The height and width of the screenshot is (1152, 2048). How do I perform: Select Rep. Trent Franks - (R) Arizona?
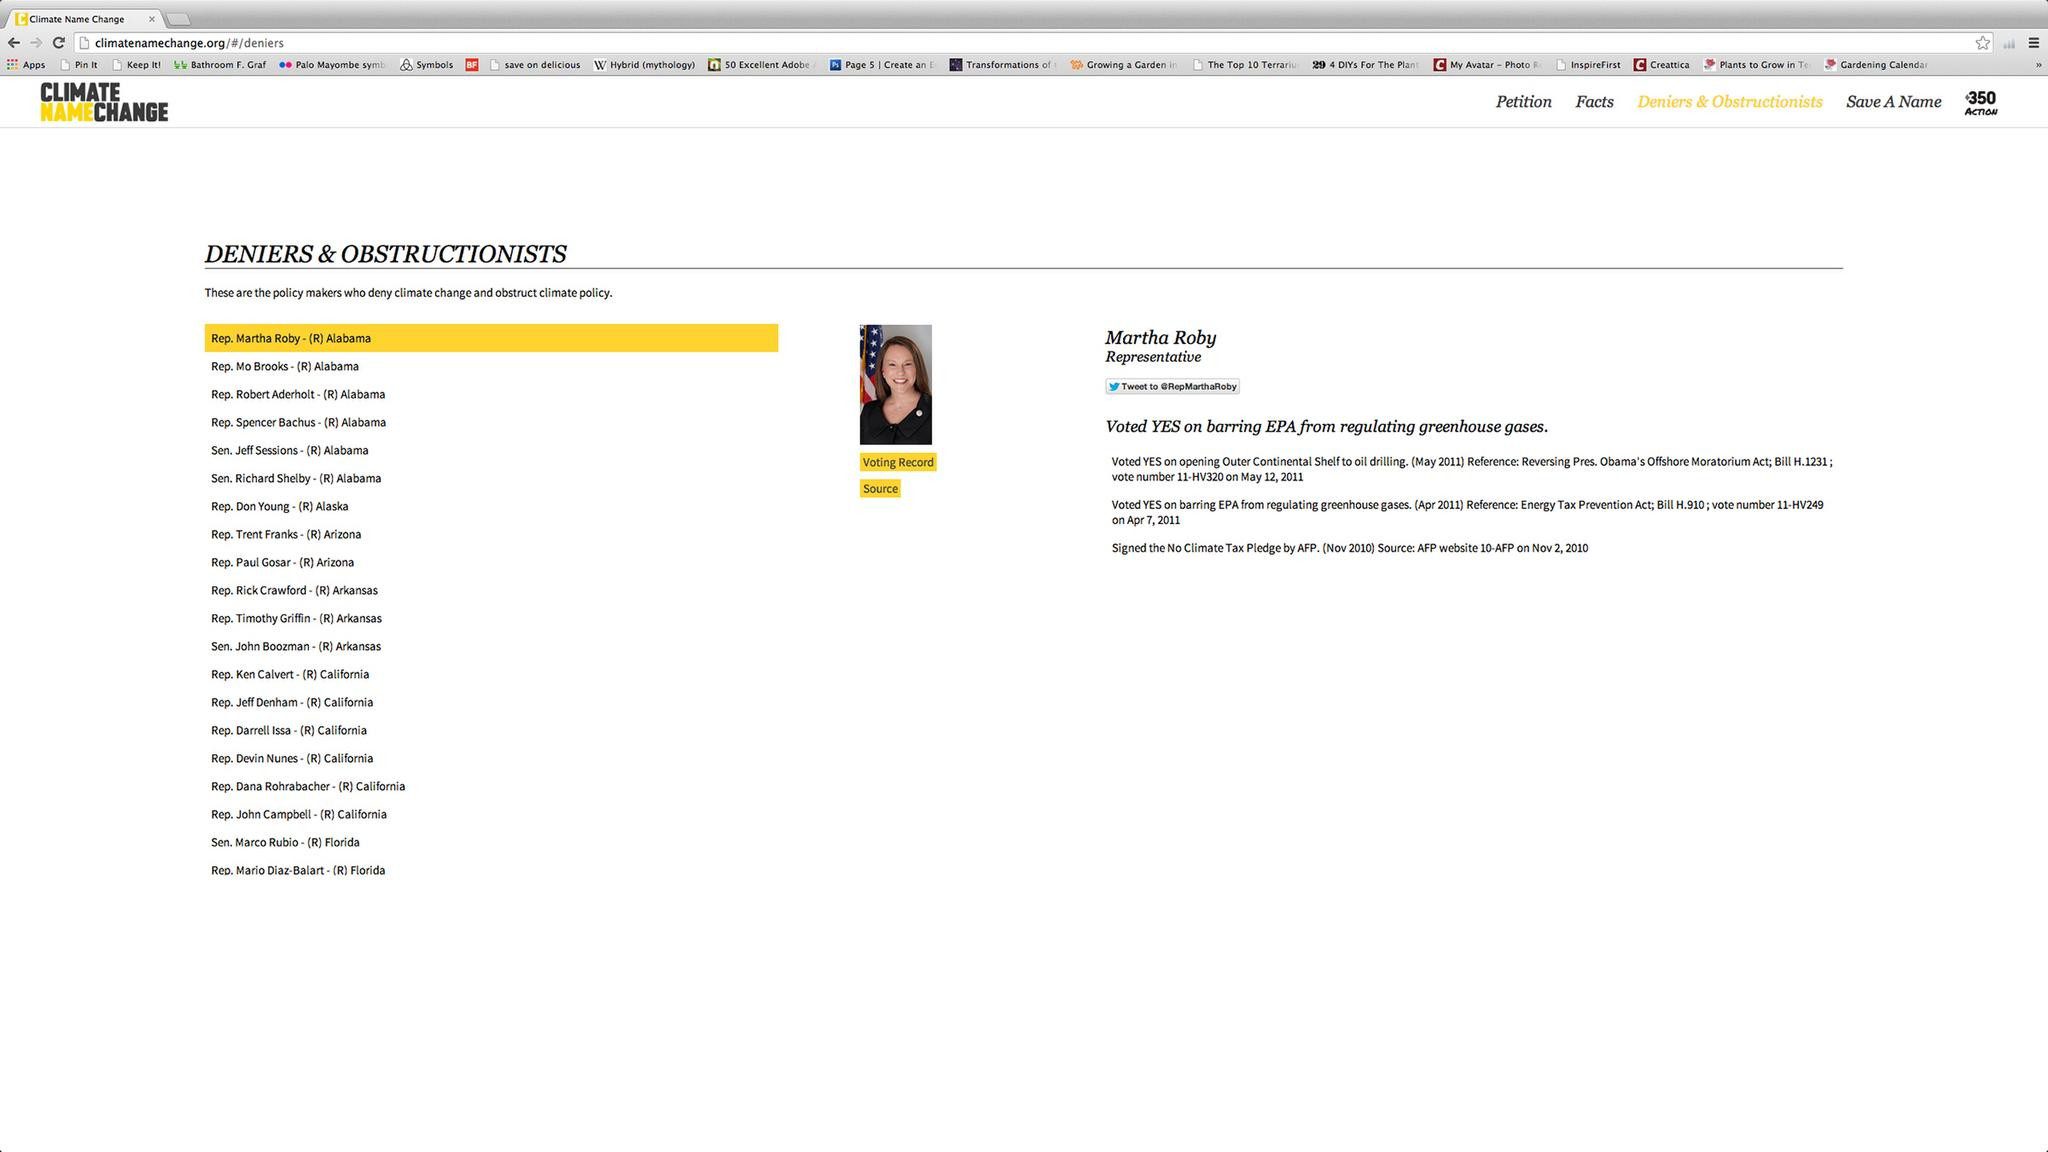pos(491,534)
